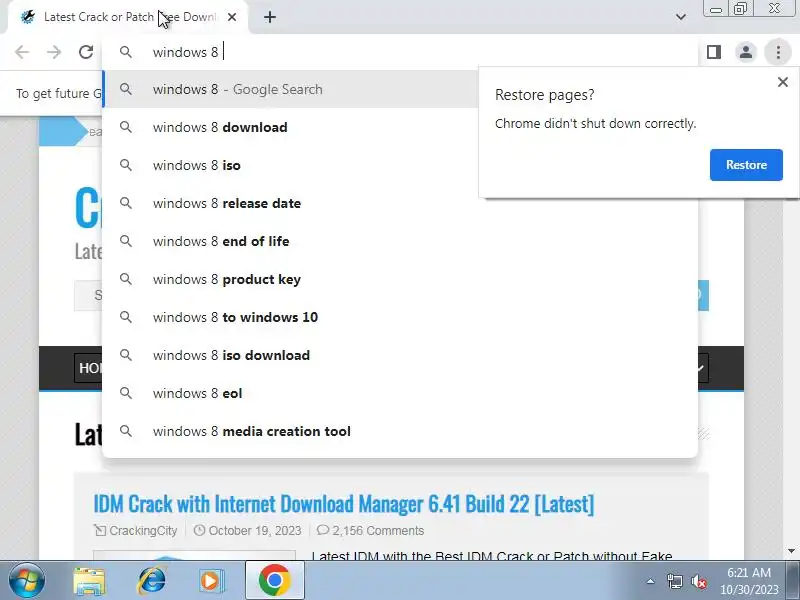Choose 'windows 8 end of life' suggestion
Screen dimensions: 800x600
pyautogui.click(x=400, y=241)
